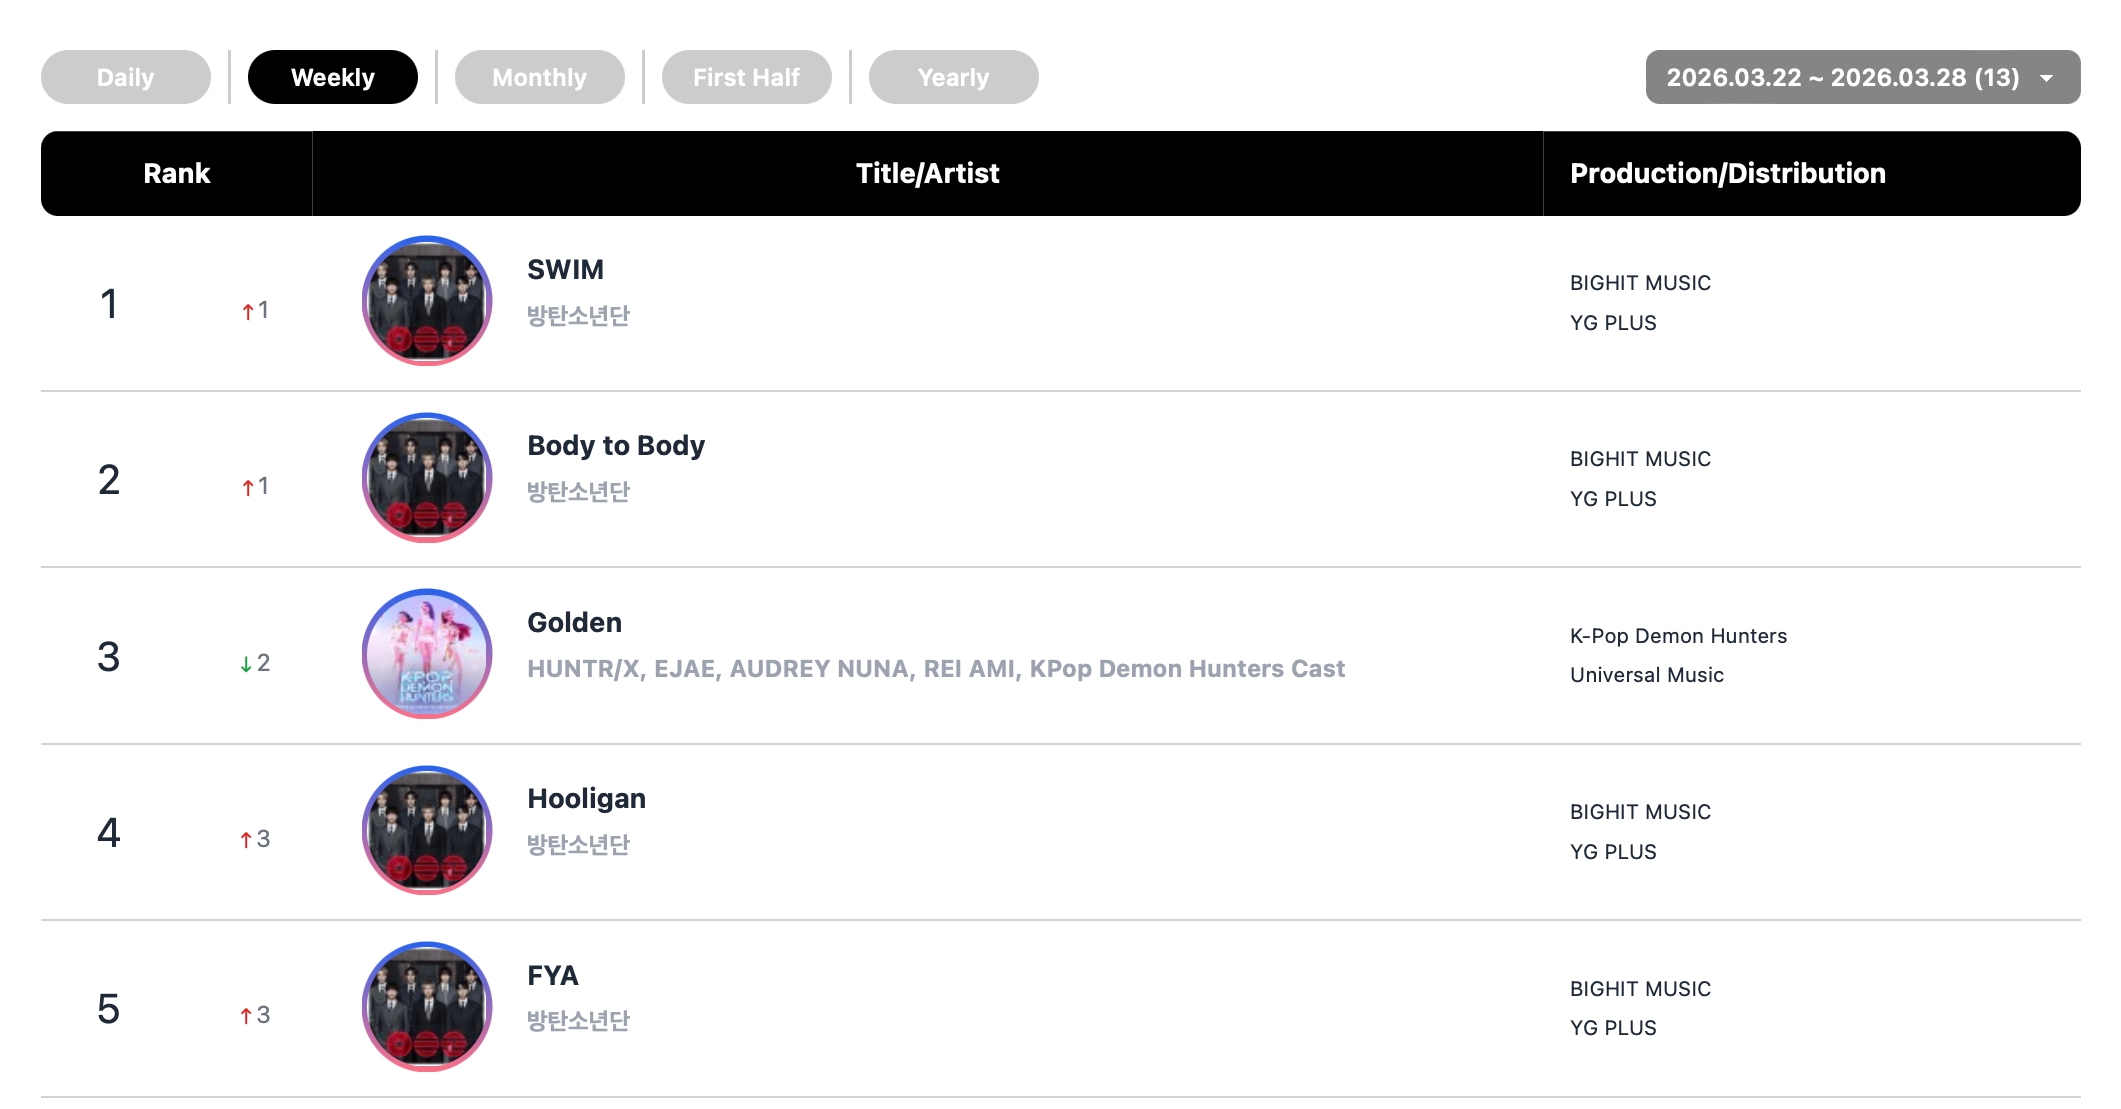Click the Hooligan song title
Image resolution: width=2121 pixels, height=1109 pixels.
tap(587, 799)
